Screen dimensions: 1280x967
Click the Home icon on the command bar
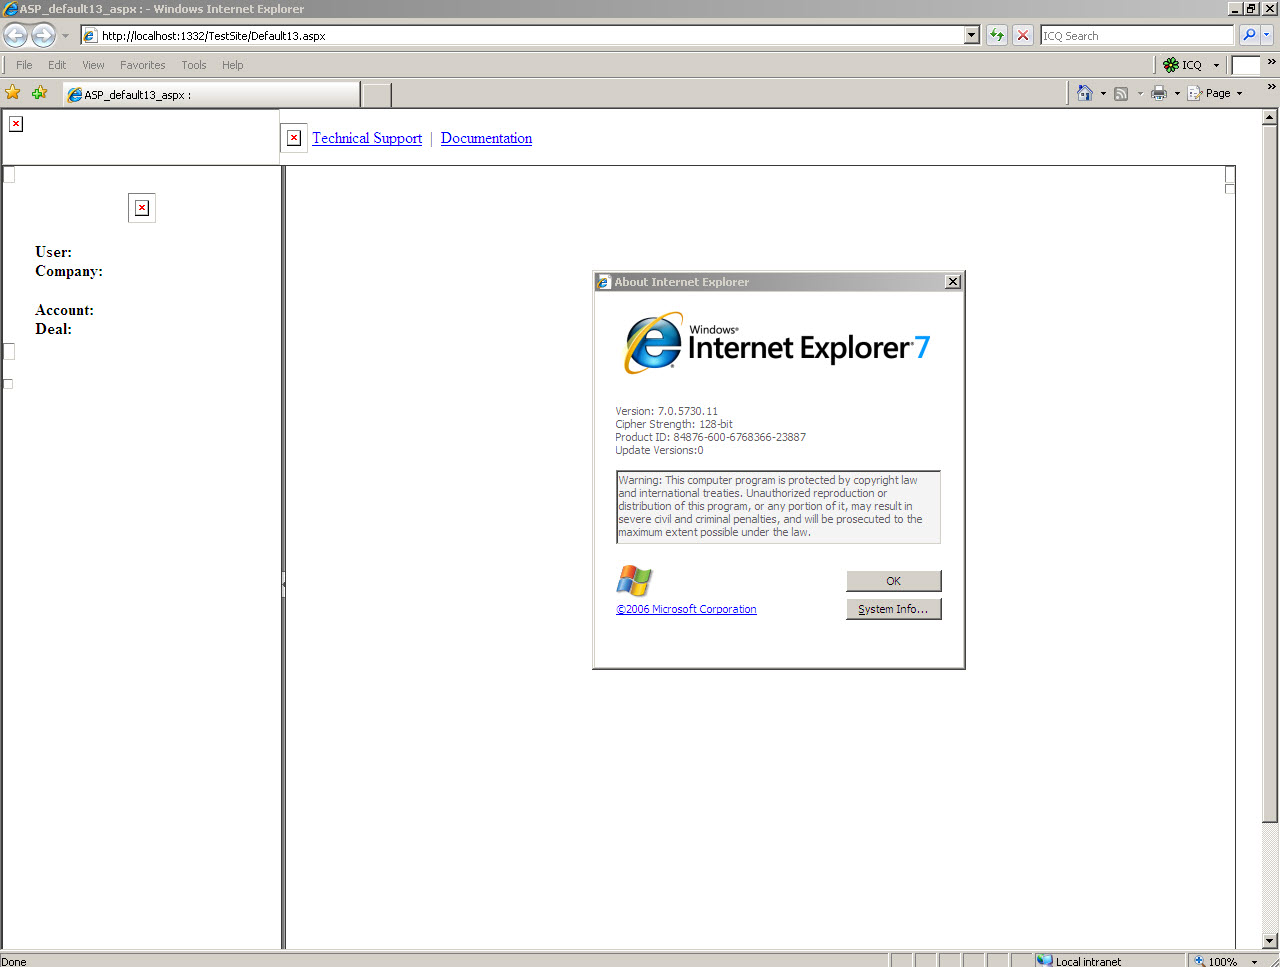pyautogui.click(x=1085, y=93)
